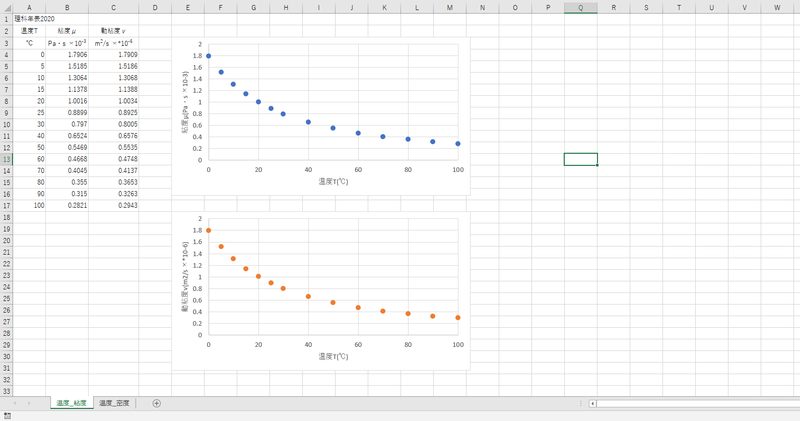The image size is (800, 421).
Task: Click temperature cell with value 100
Action: (x=29, y=206)
